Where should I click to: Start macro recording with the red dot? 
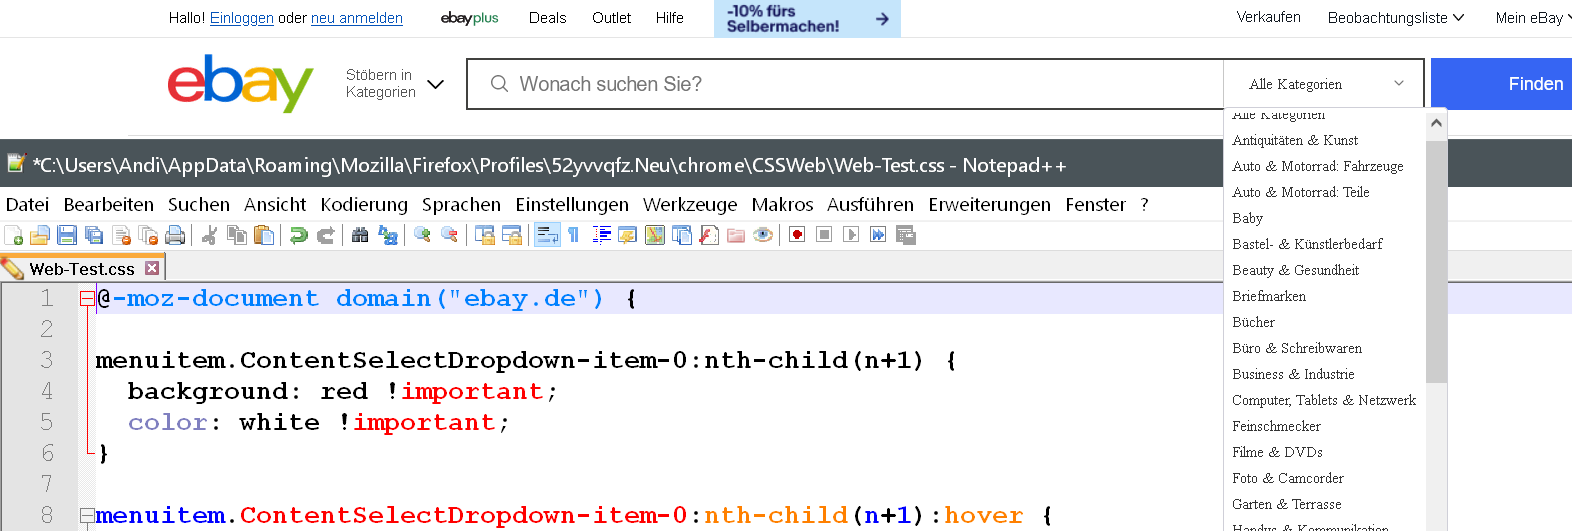coord(797,235)
